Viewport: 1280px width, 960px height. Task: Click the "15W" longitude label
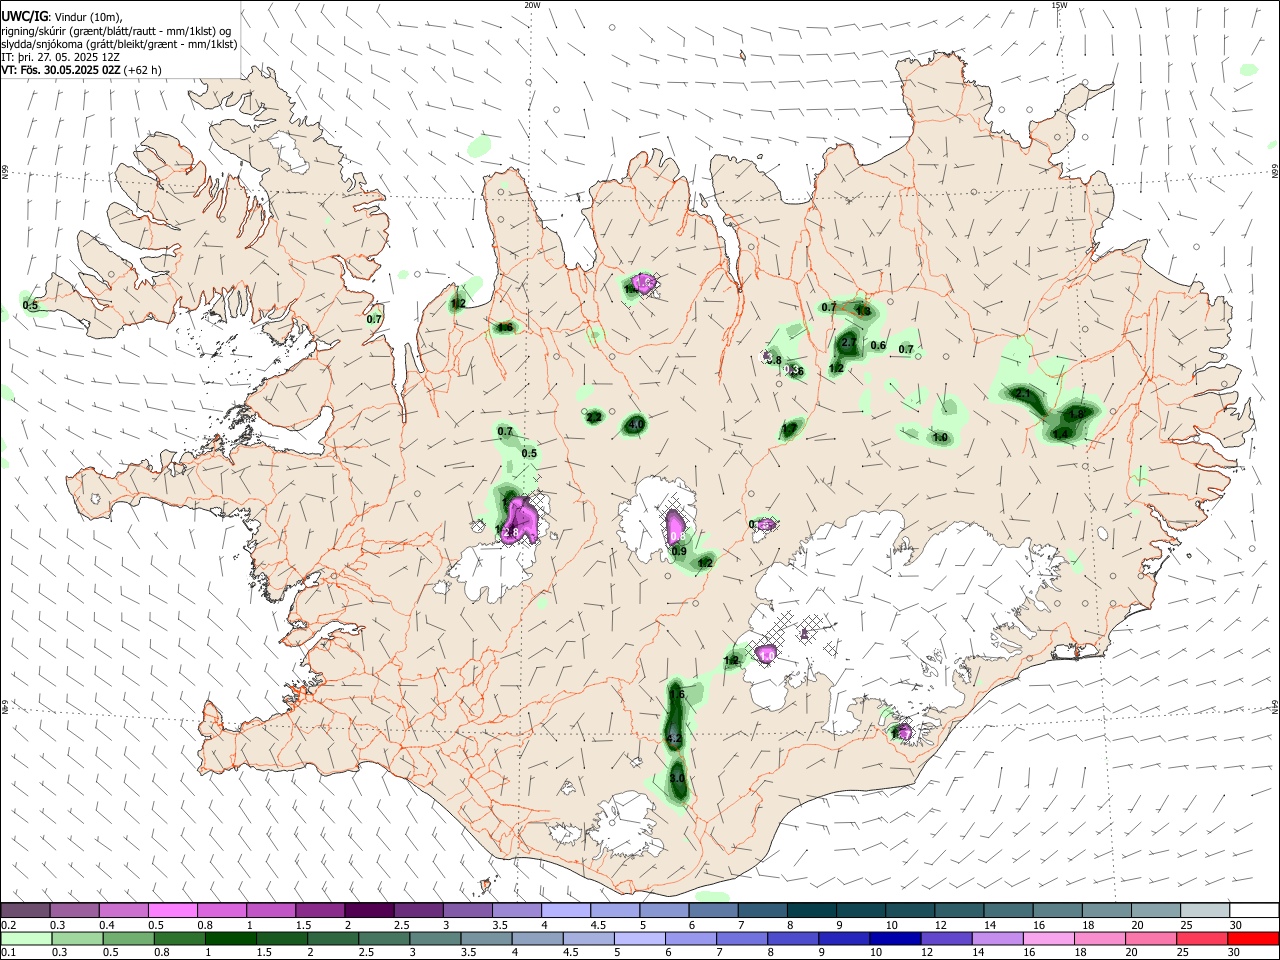(x=1059, y=5)
